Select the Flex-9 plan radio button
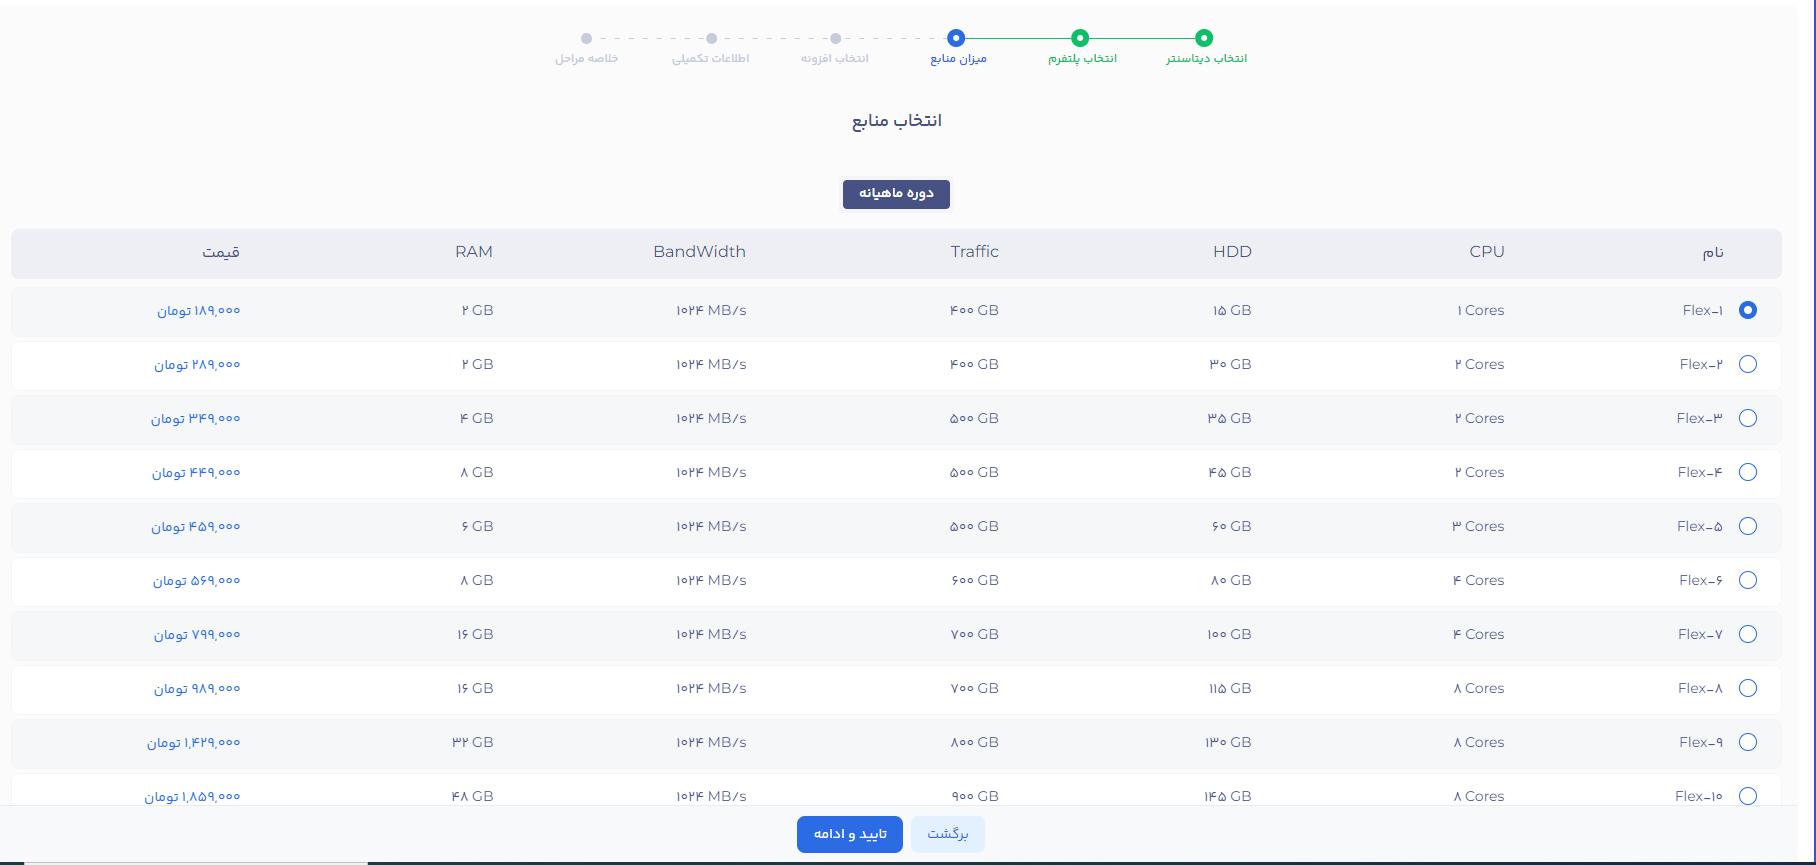The height and width of the screenshot is (865, 1816). tap(1747, 742)
